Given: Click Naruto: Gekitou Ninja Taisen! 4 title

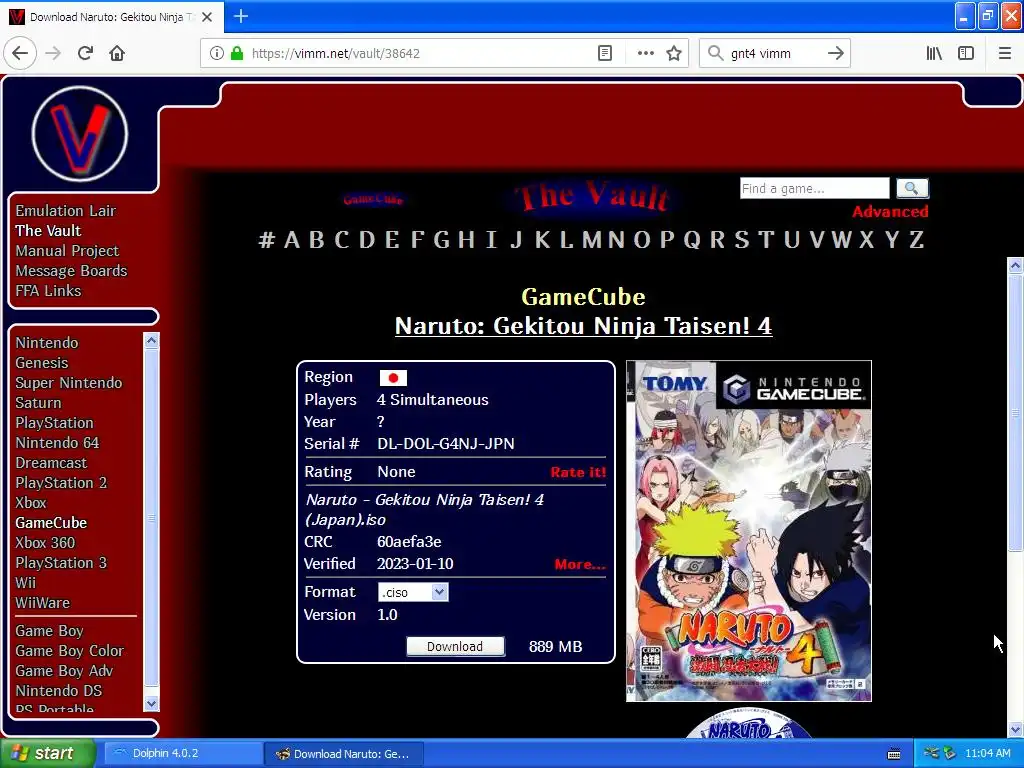Looking at the screenshot, I should [583, 325].
